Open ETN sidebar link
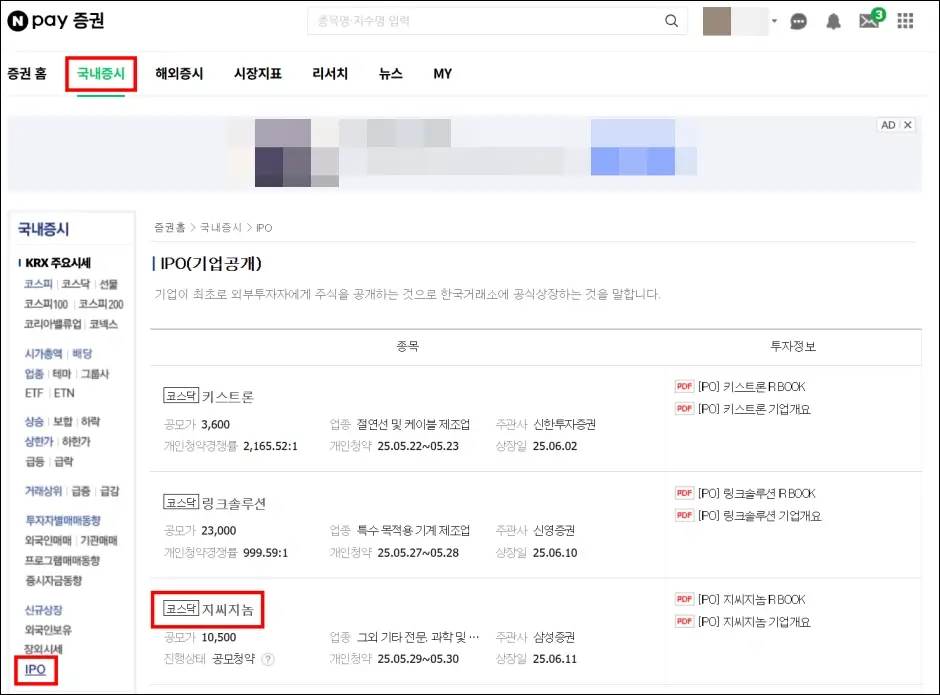 pos(64,393)
